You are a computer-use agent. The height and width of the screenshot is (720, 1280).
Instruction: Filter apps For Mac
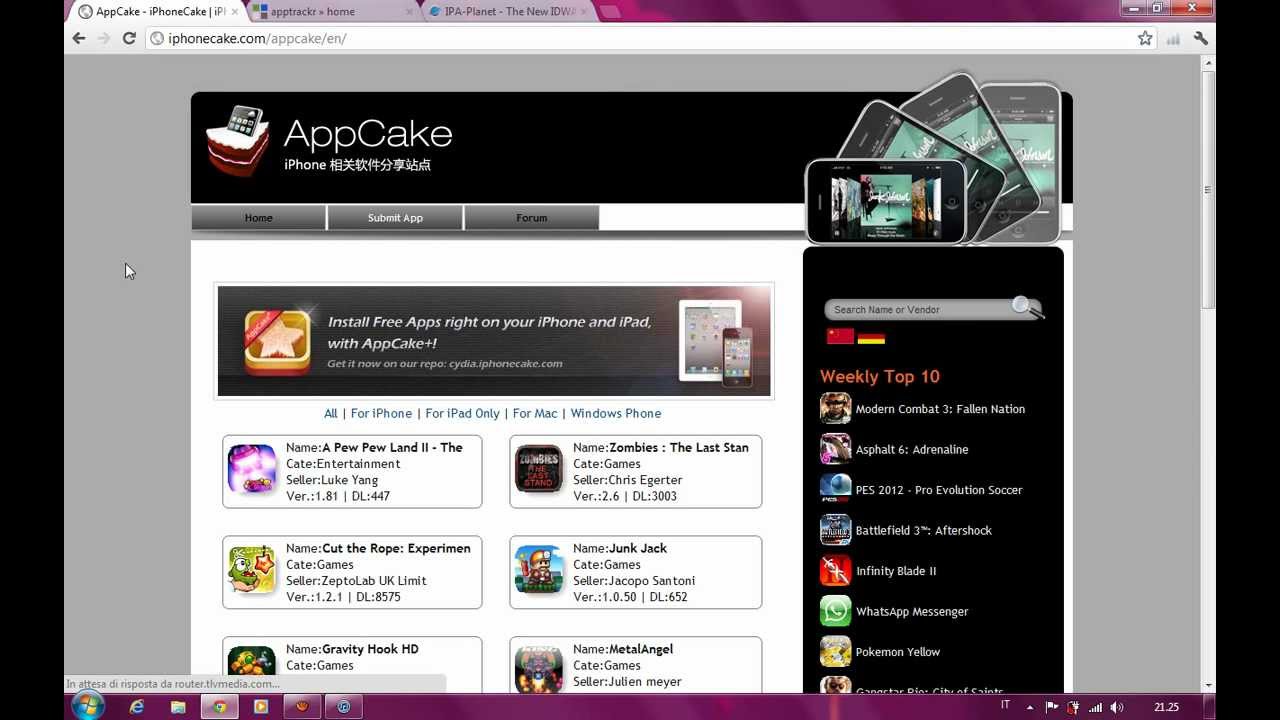535,413
